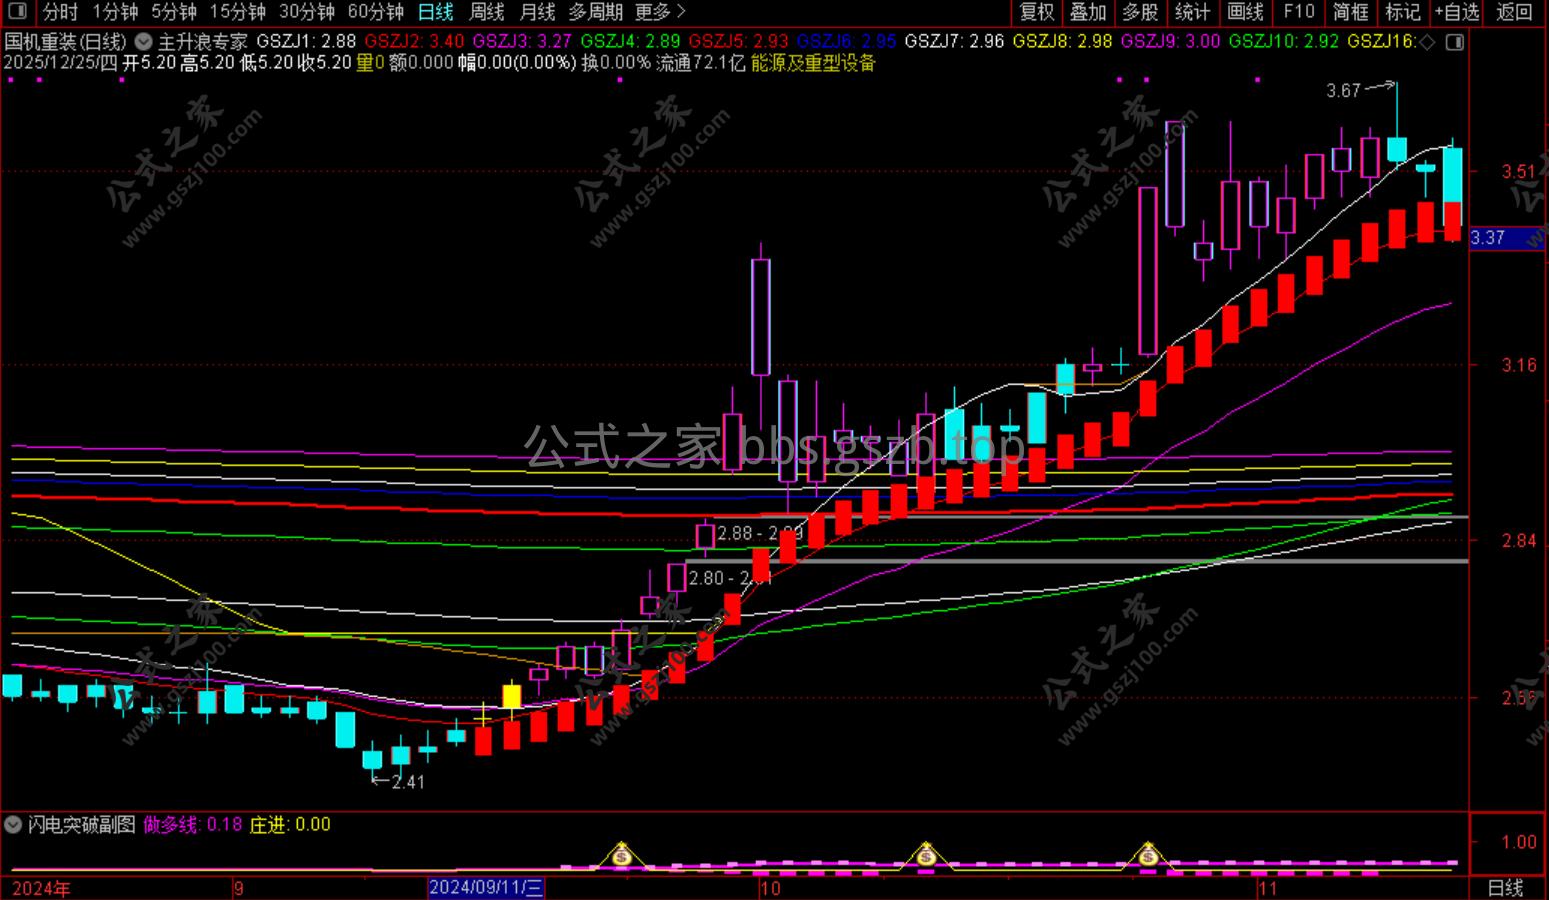Click the month 10 marker on time axis
Viewport: 1549px width, 900px height.
(769, 888)
